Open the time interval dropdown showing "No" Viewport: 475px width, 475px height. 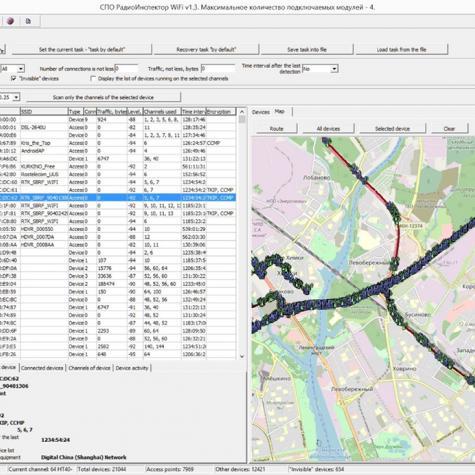coord(320,69)
